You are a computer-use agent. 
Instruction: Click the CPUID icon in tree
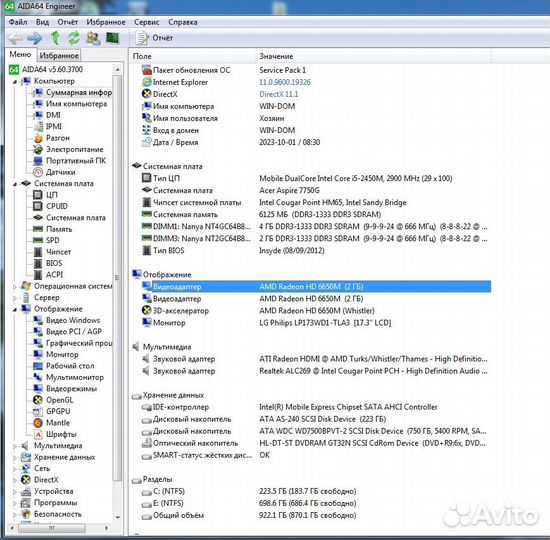coord(38,206)
